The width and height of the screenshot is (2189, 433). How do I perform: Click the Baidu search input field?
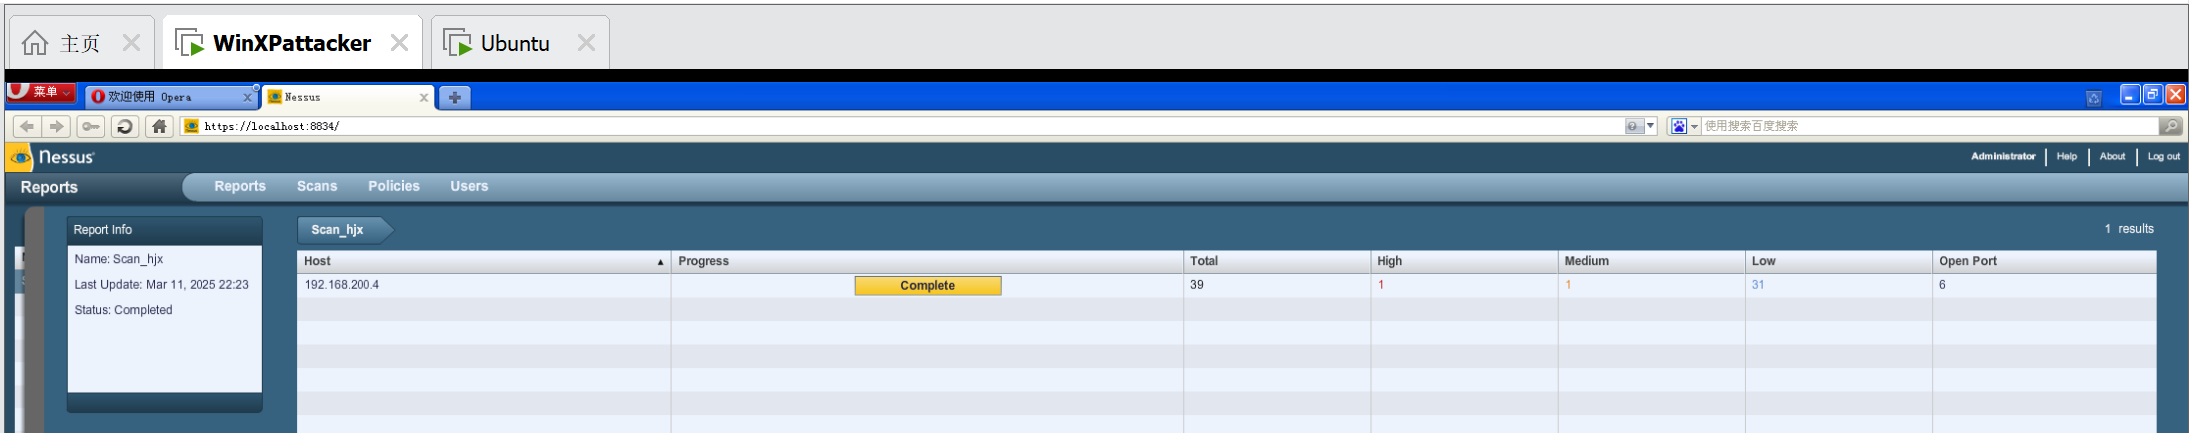tap(1930, 126)
